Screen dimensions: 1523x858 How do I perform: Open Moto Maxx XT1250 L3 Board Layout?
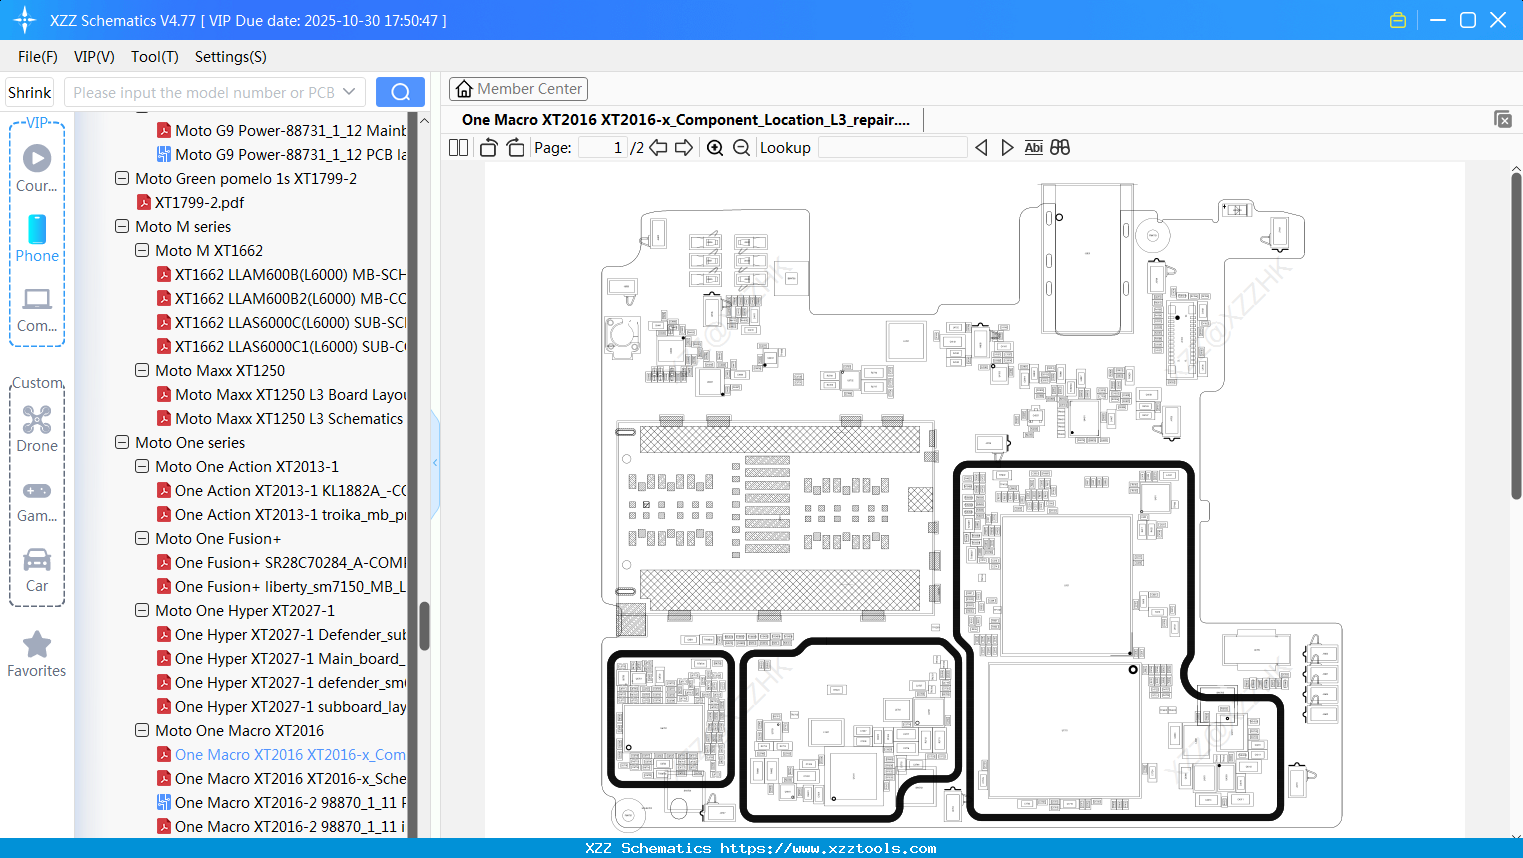point(281,394)
